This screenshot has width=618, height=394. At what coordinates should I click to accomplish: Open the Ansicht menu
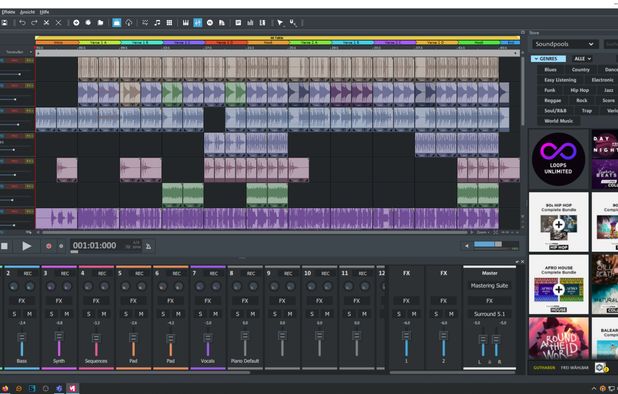click(x=27, y=12)
